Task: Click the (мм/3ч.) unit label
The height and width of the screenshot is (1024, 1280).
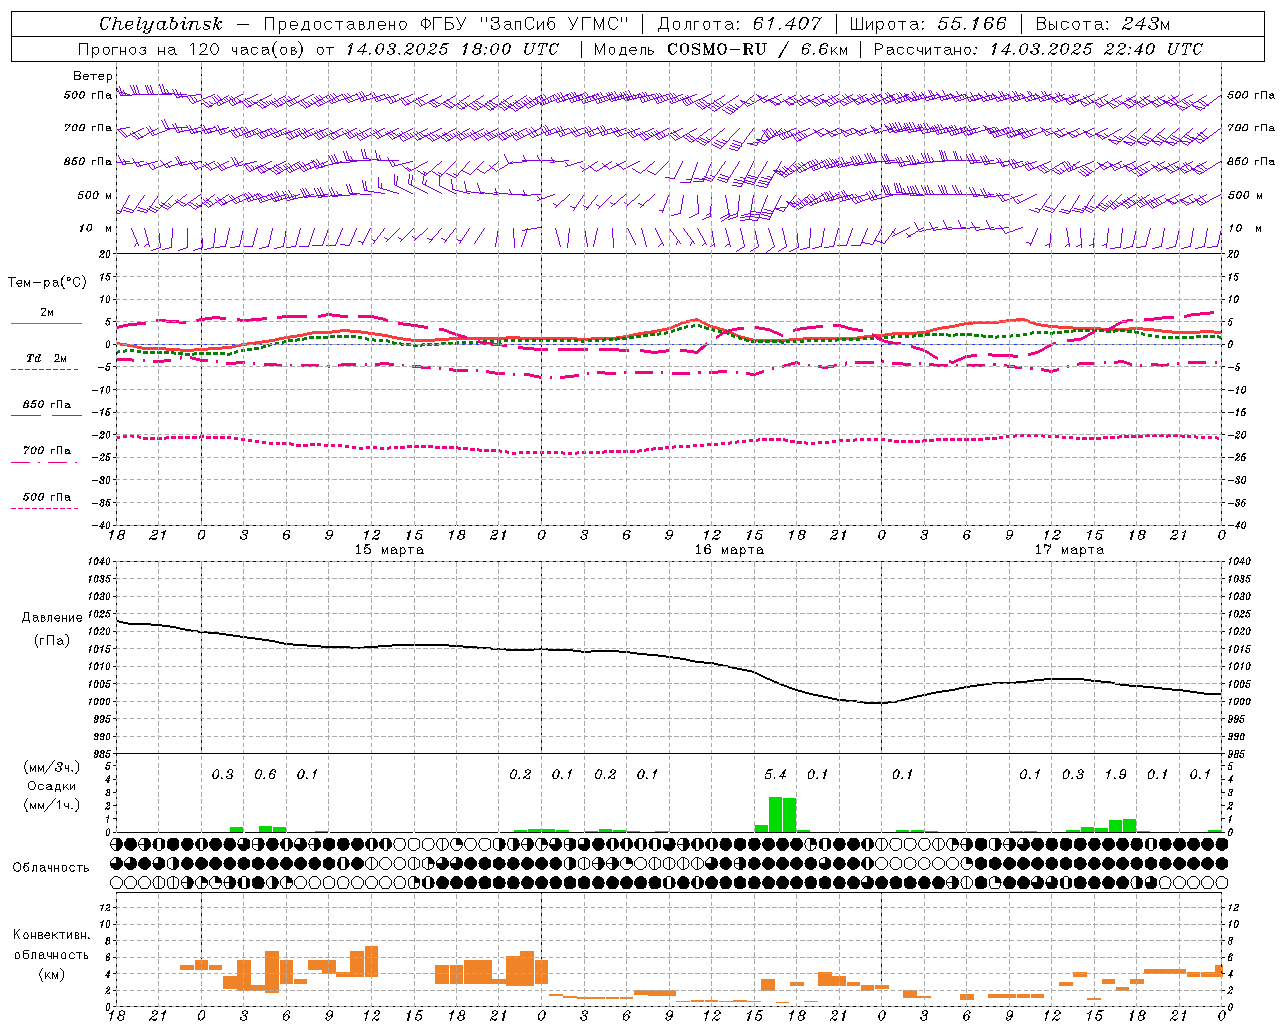Action: (x=52, y=767)
